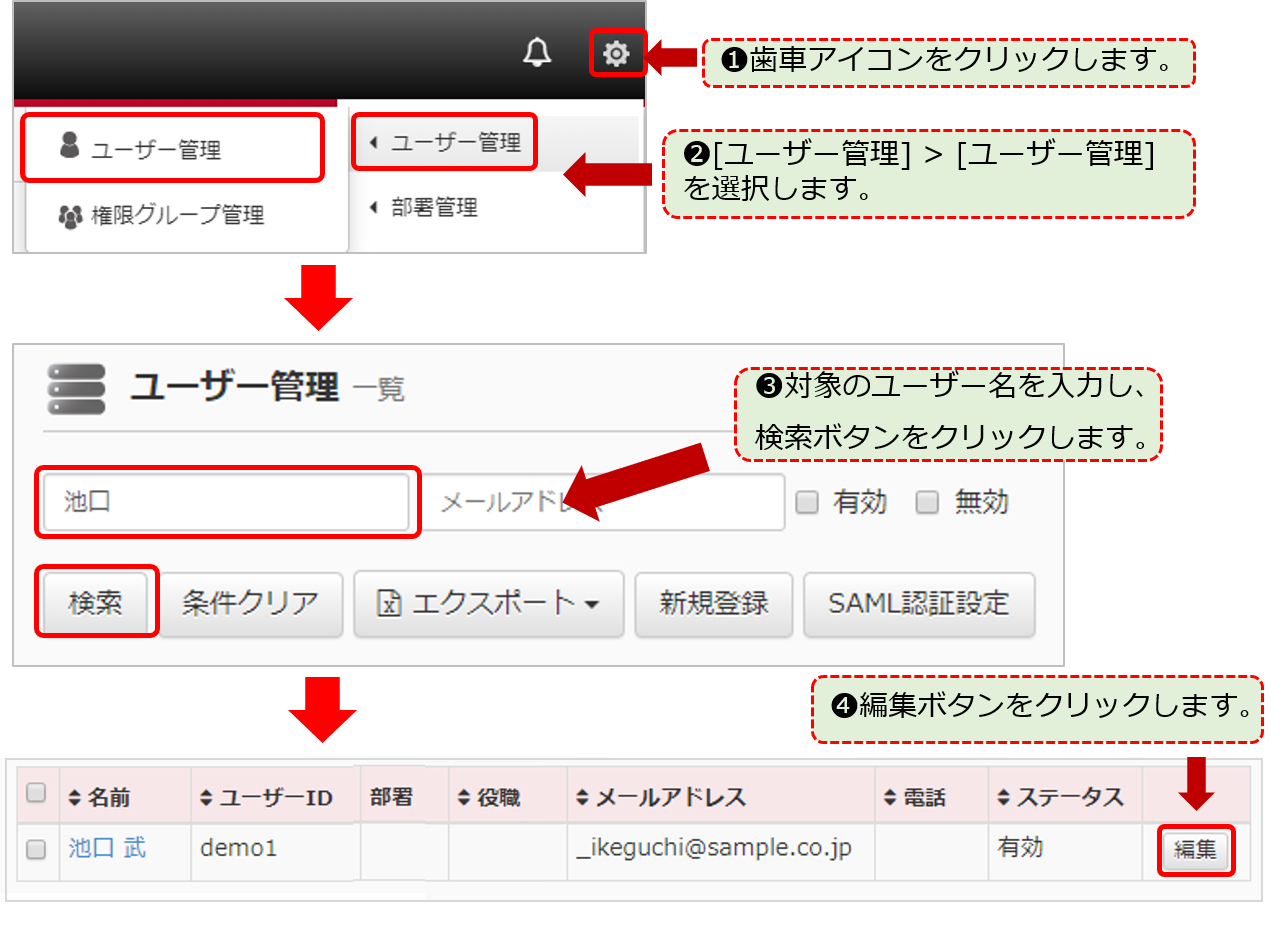Select the checkbox for 池口 武 row

(x=36, y=850)
